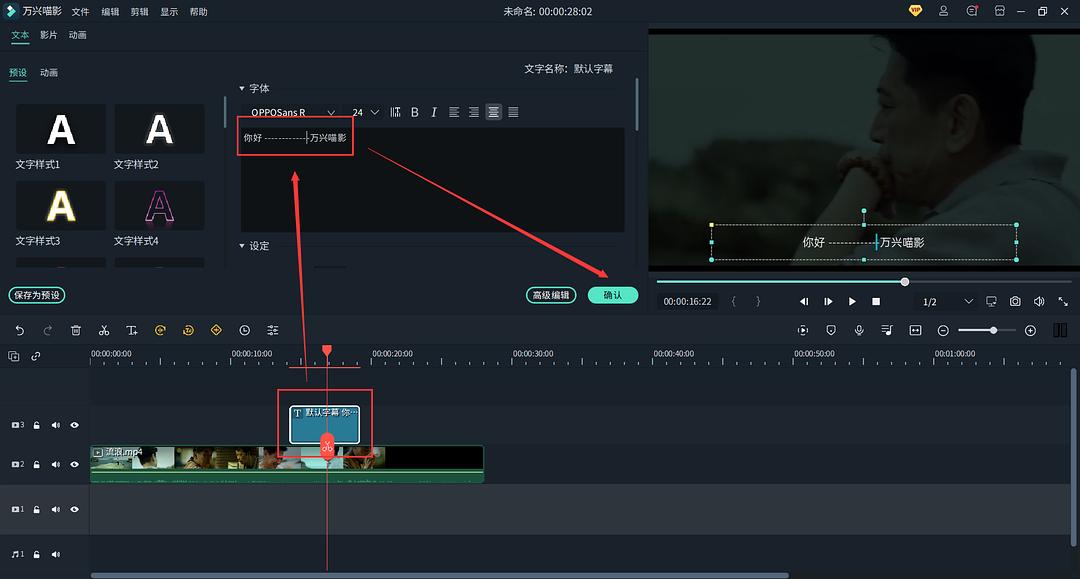The height and width of the screenshot is (579, 1080).
Task: Add a marker using the shield-shaped icon
Action: 831,330
